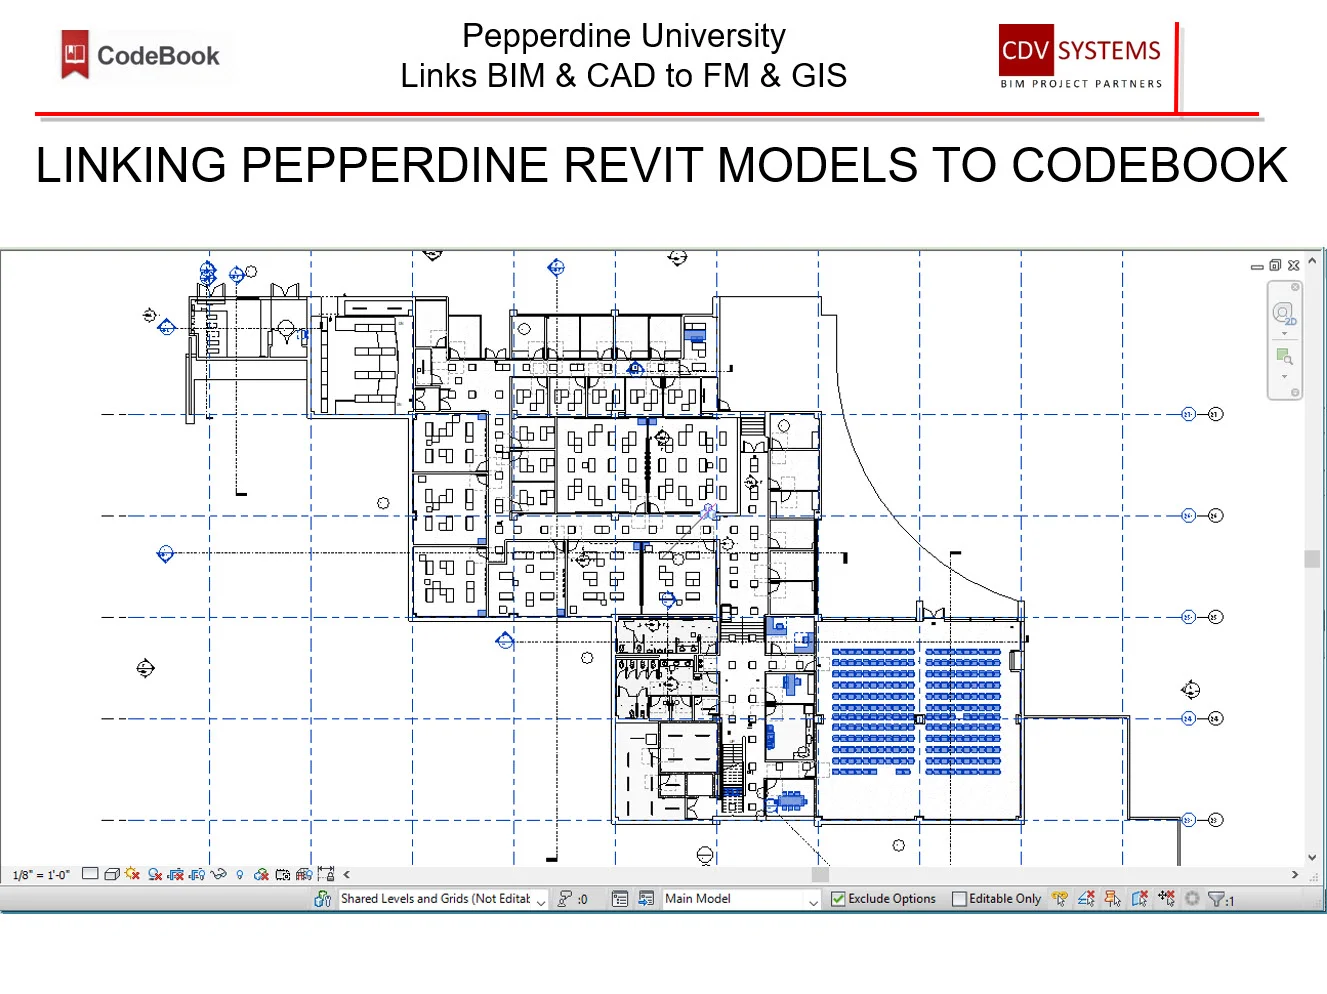1327x994 pixels.
Task: Click the horizontal scrollbar thumb
Action: coord(820,874)
